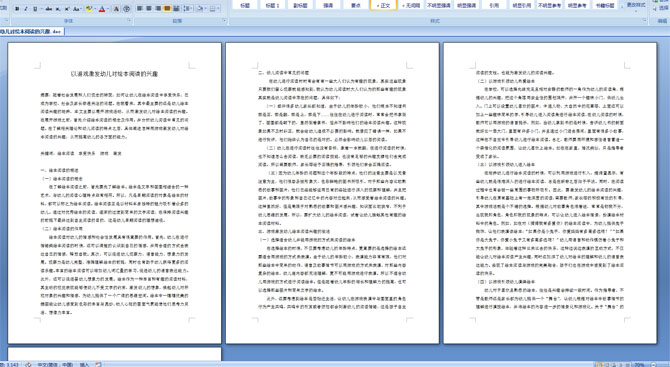Select the Justify alignment icon
Viewport: 670px width, 367px height.
[167, 8]
